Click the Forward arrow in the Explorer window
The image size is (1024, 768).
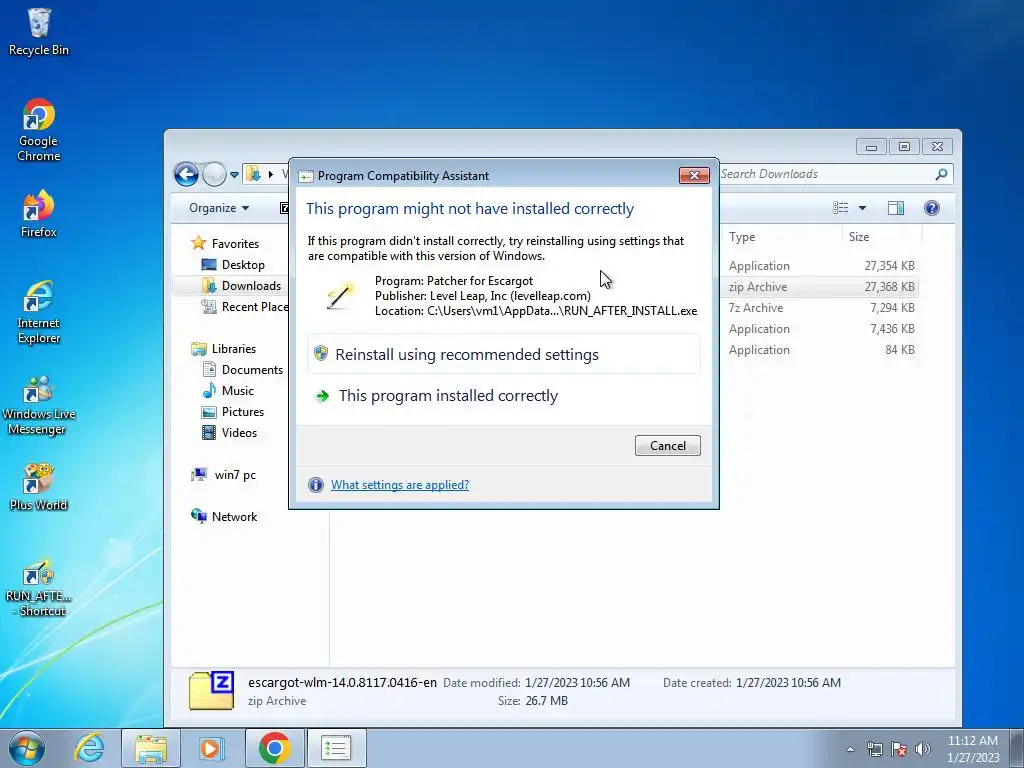(214, 174)
